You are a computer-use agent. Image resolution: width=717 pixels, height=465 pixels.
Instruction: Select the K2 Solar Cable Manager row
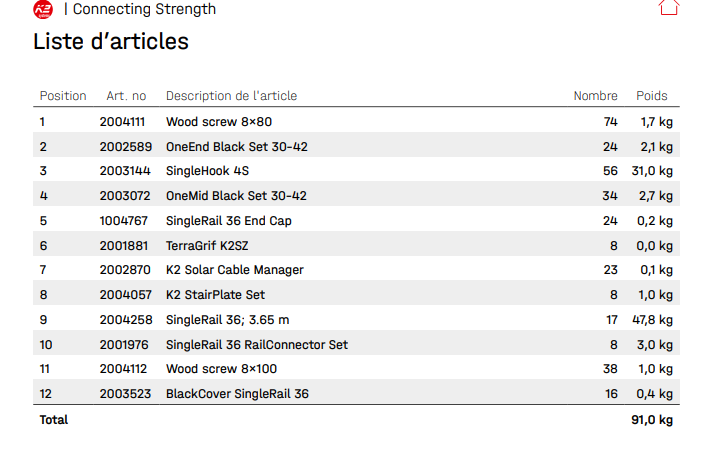point(234,270)
